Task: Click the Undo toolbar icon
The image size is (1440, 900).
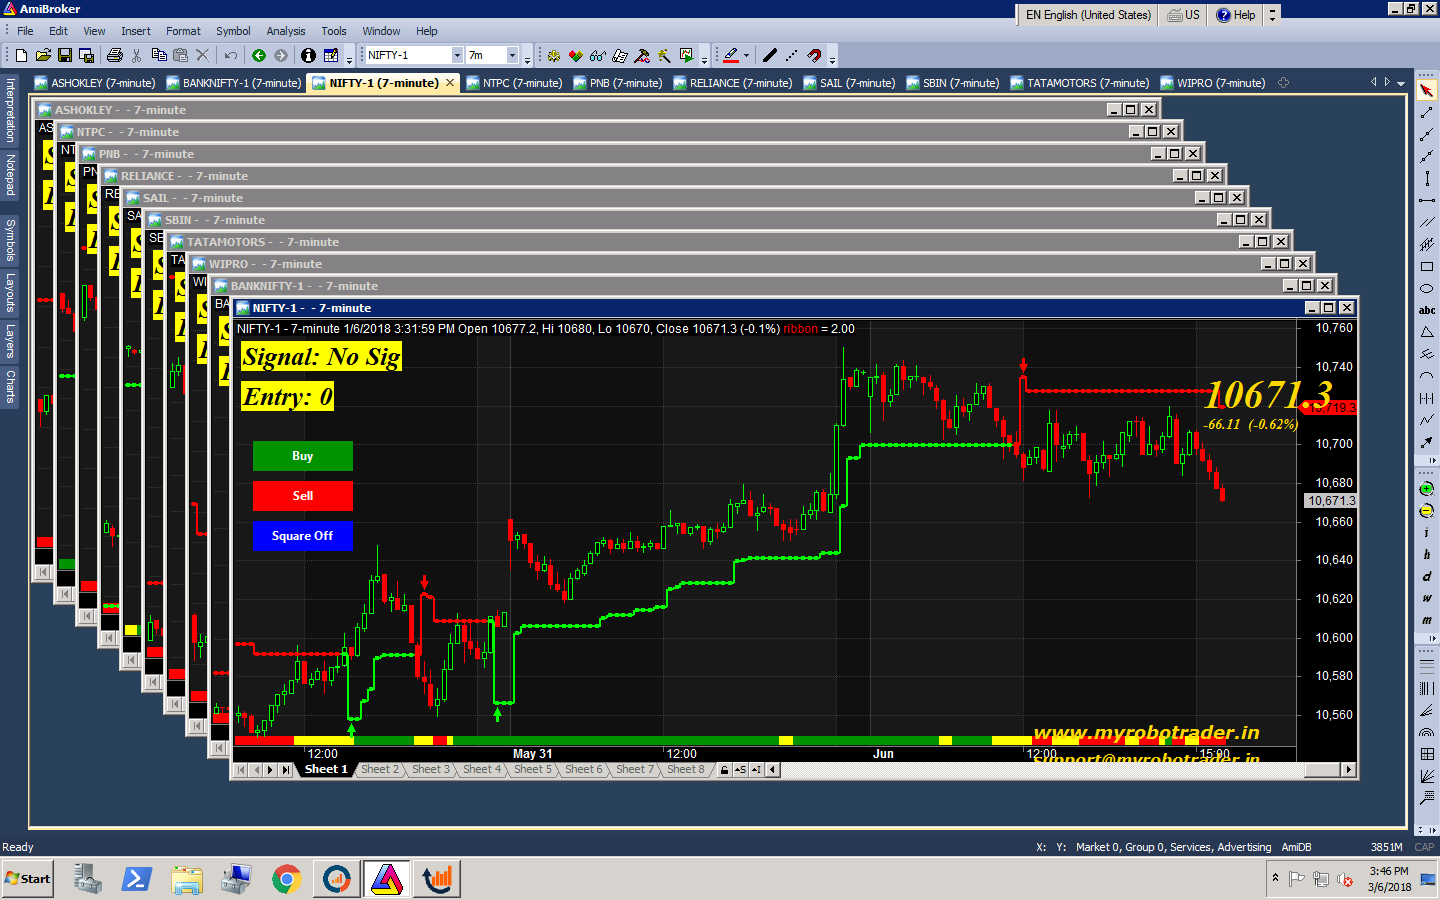Action: [x=231, y=56]
